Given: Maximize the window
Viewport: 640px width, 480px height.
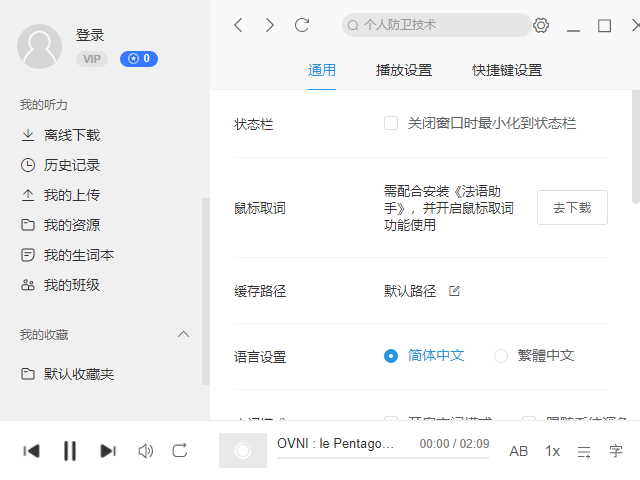Looking at the screenshot, I should (x=604, y=26).
